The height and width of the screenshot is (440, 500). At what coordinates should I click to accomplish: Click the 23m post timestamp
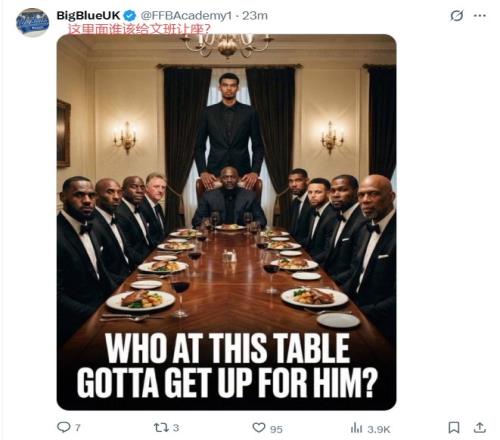[255, 16]
